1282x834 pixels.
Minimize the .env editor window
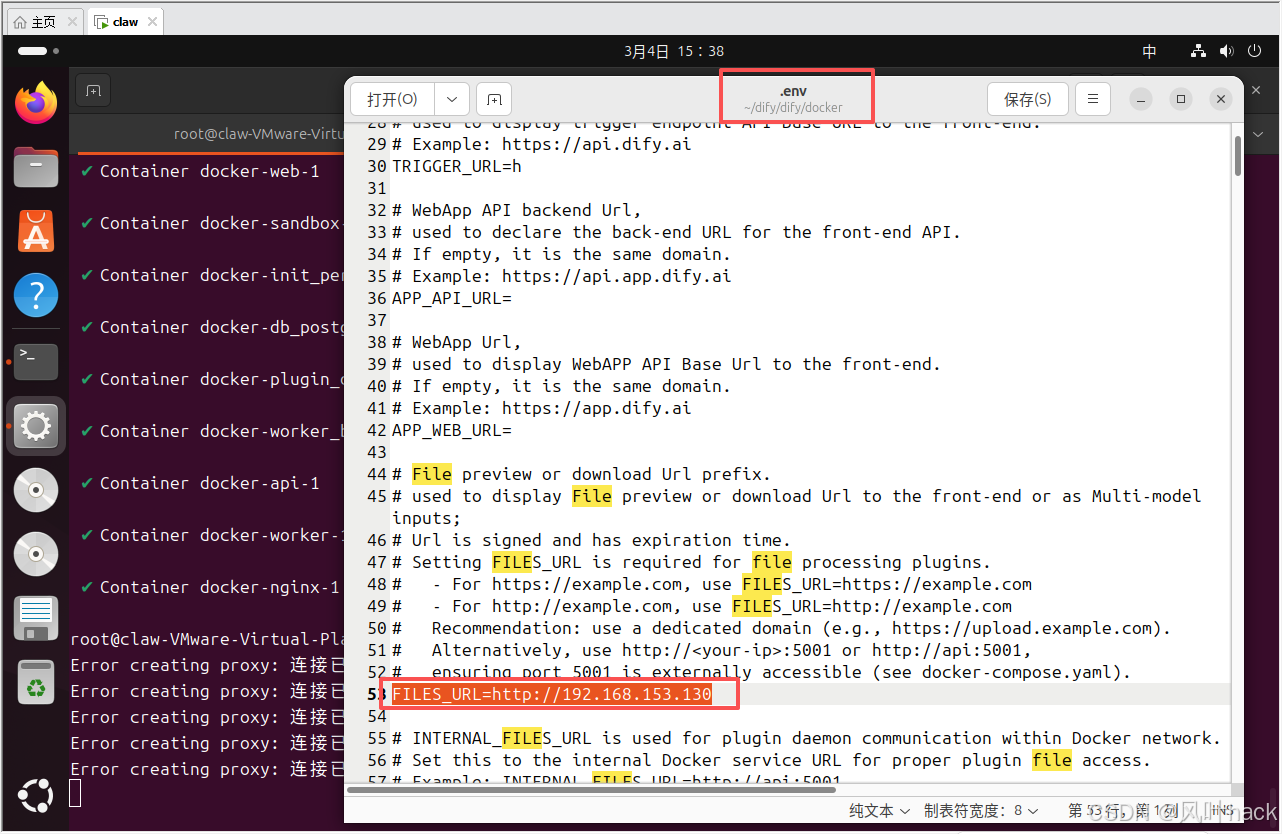(x=1142, y=99)
